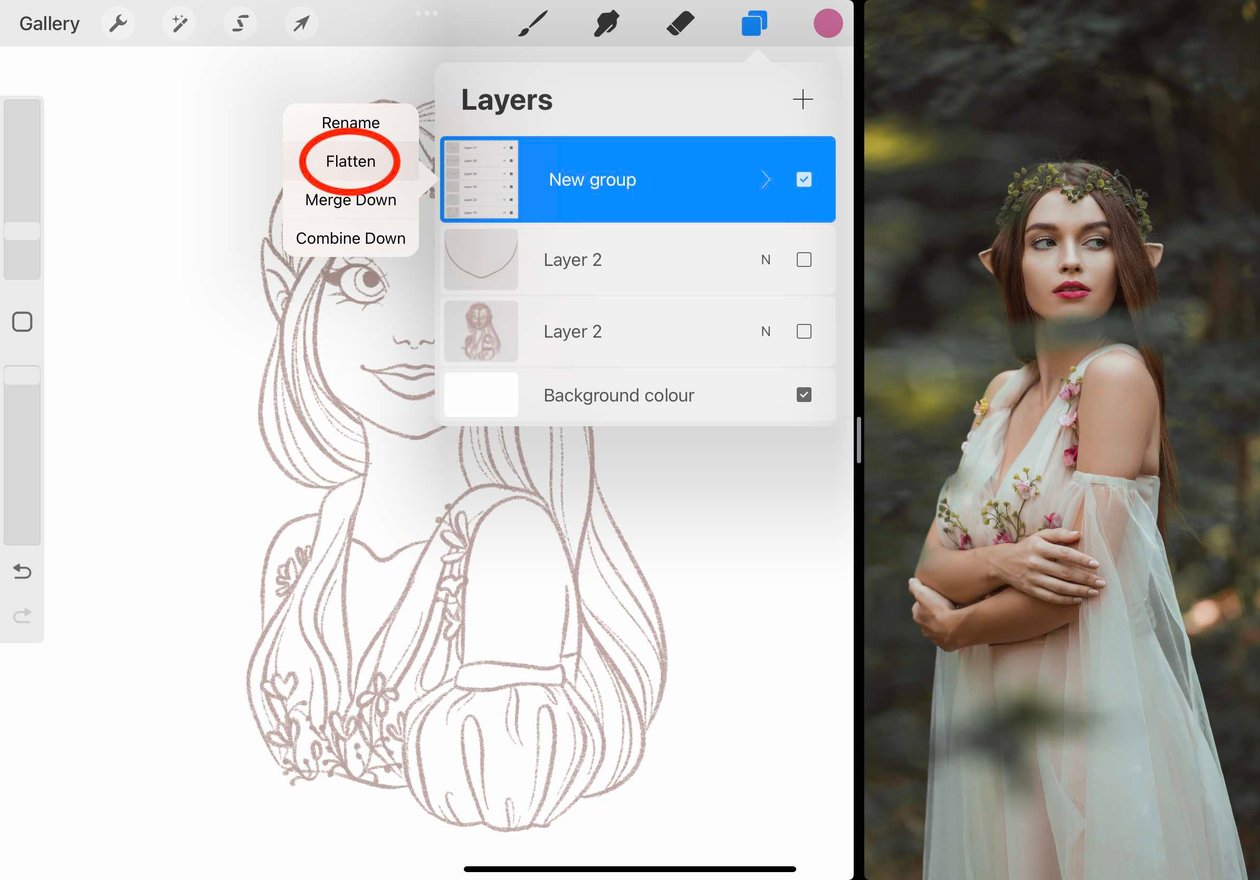
Task: Open the Actions wrench menu
Action: [118, 23]
